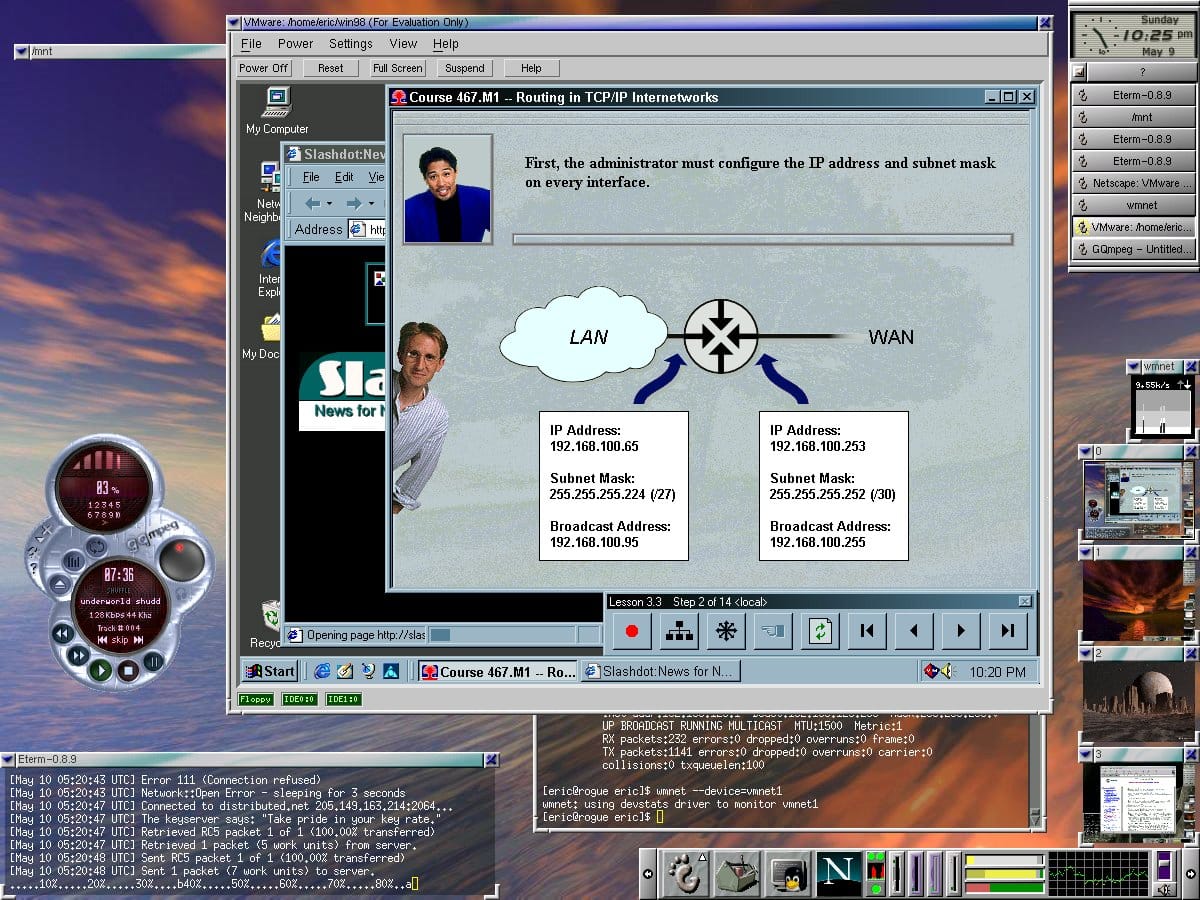Toggle VMware IDE0:0 device indicator
Image resolution: width=1200 pixels, height=900 pixels.
coord(299,699)
